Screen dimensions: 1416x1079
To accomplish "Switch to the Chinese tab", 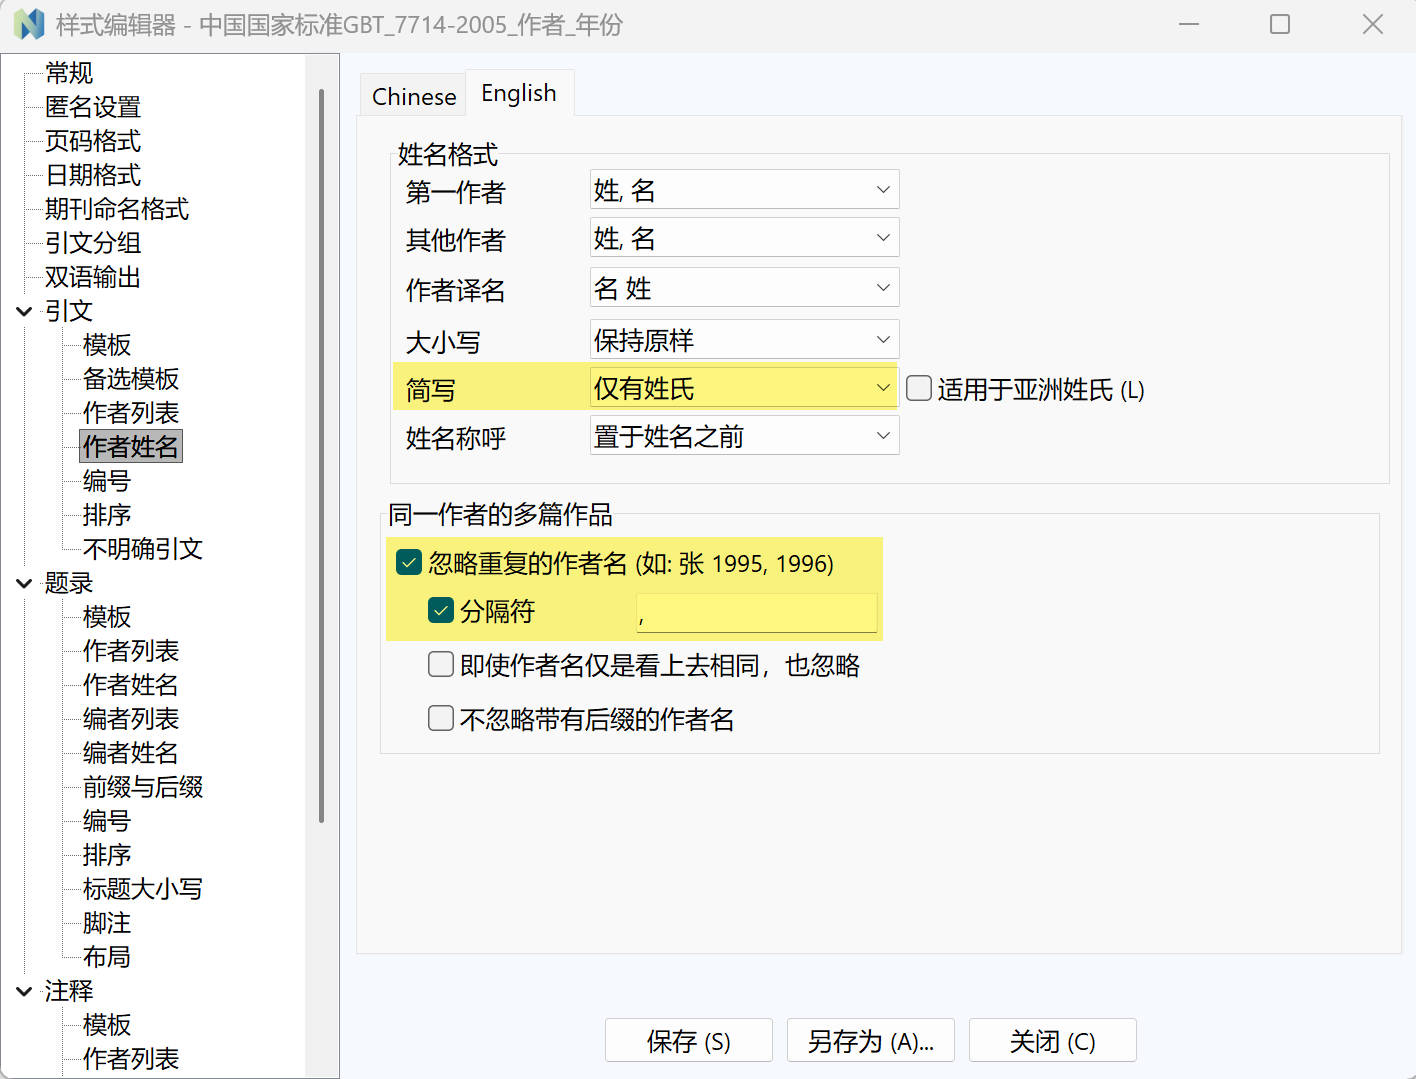I will tap(414, 97).
